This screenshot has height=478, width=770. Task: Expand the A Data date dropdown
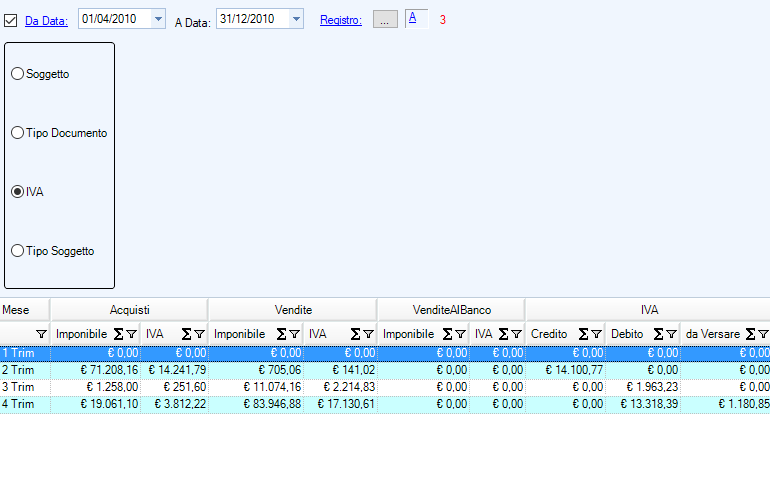coord(295,19)
